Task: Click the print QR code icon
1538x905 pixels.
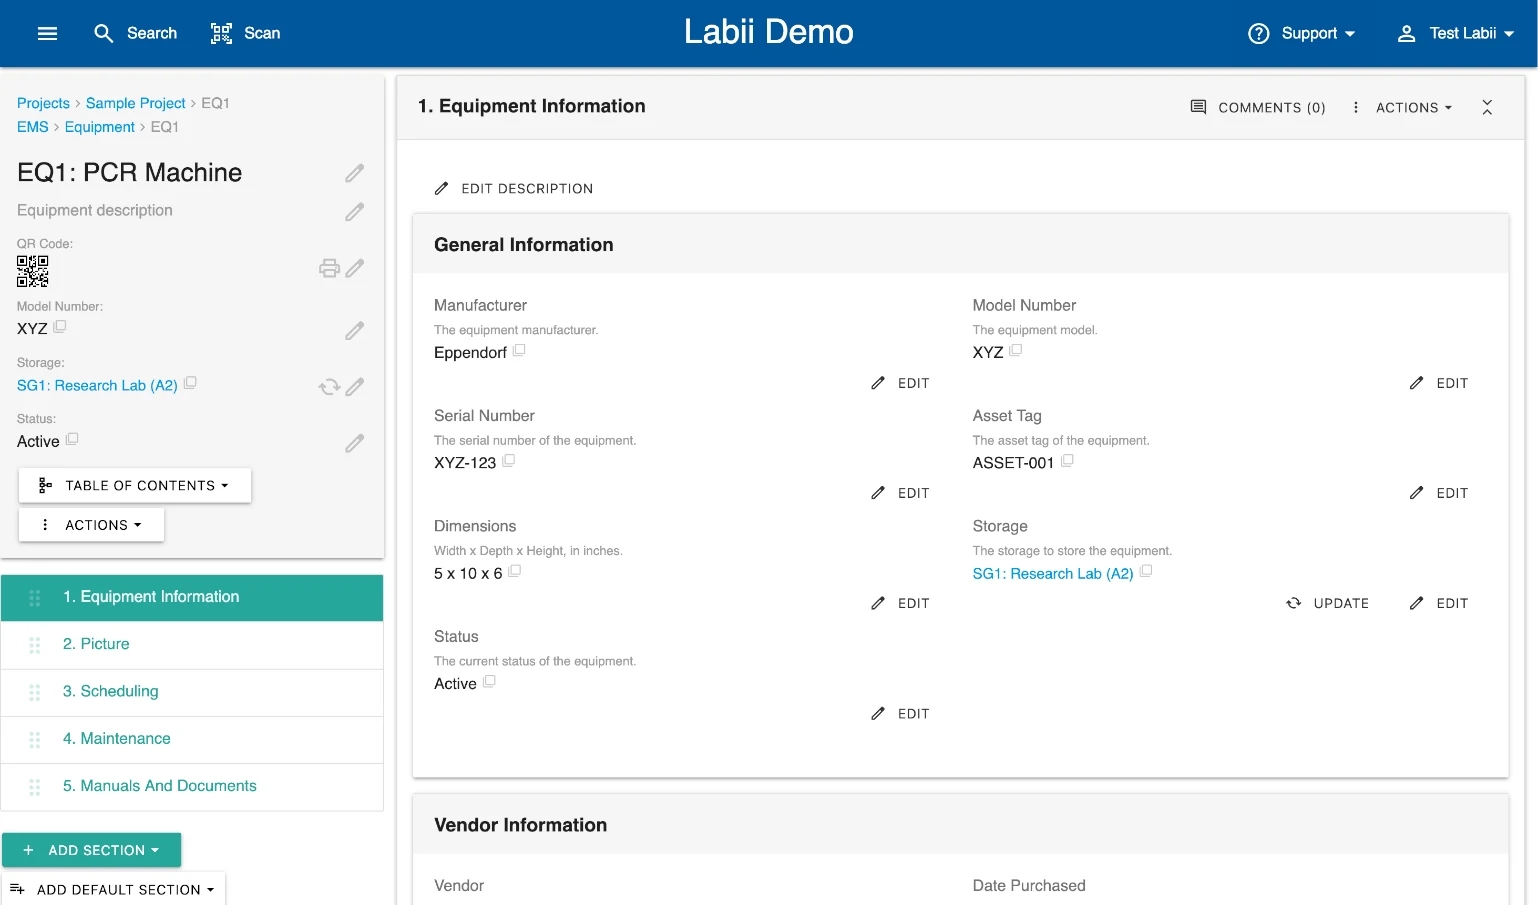Action: [x=329, y=268]
